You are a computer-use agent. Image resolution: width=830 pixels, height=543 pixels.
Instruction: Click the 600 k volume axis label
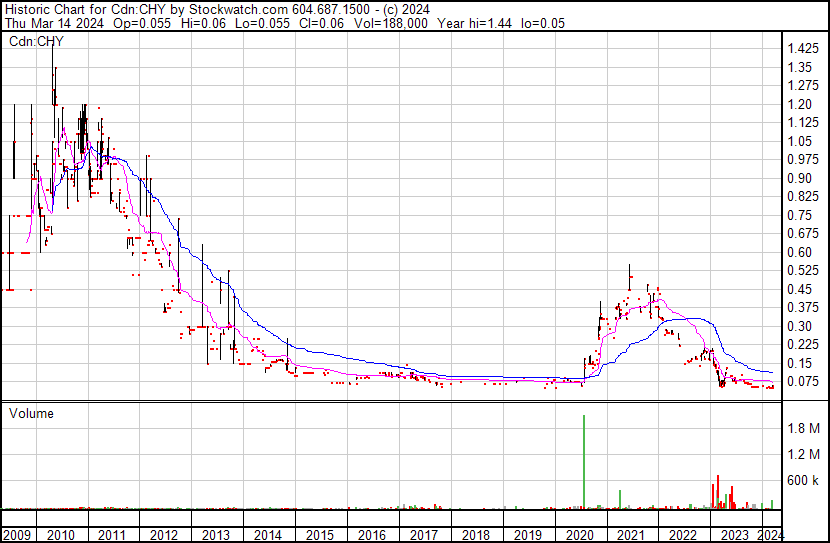click(x=804, y=480)
